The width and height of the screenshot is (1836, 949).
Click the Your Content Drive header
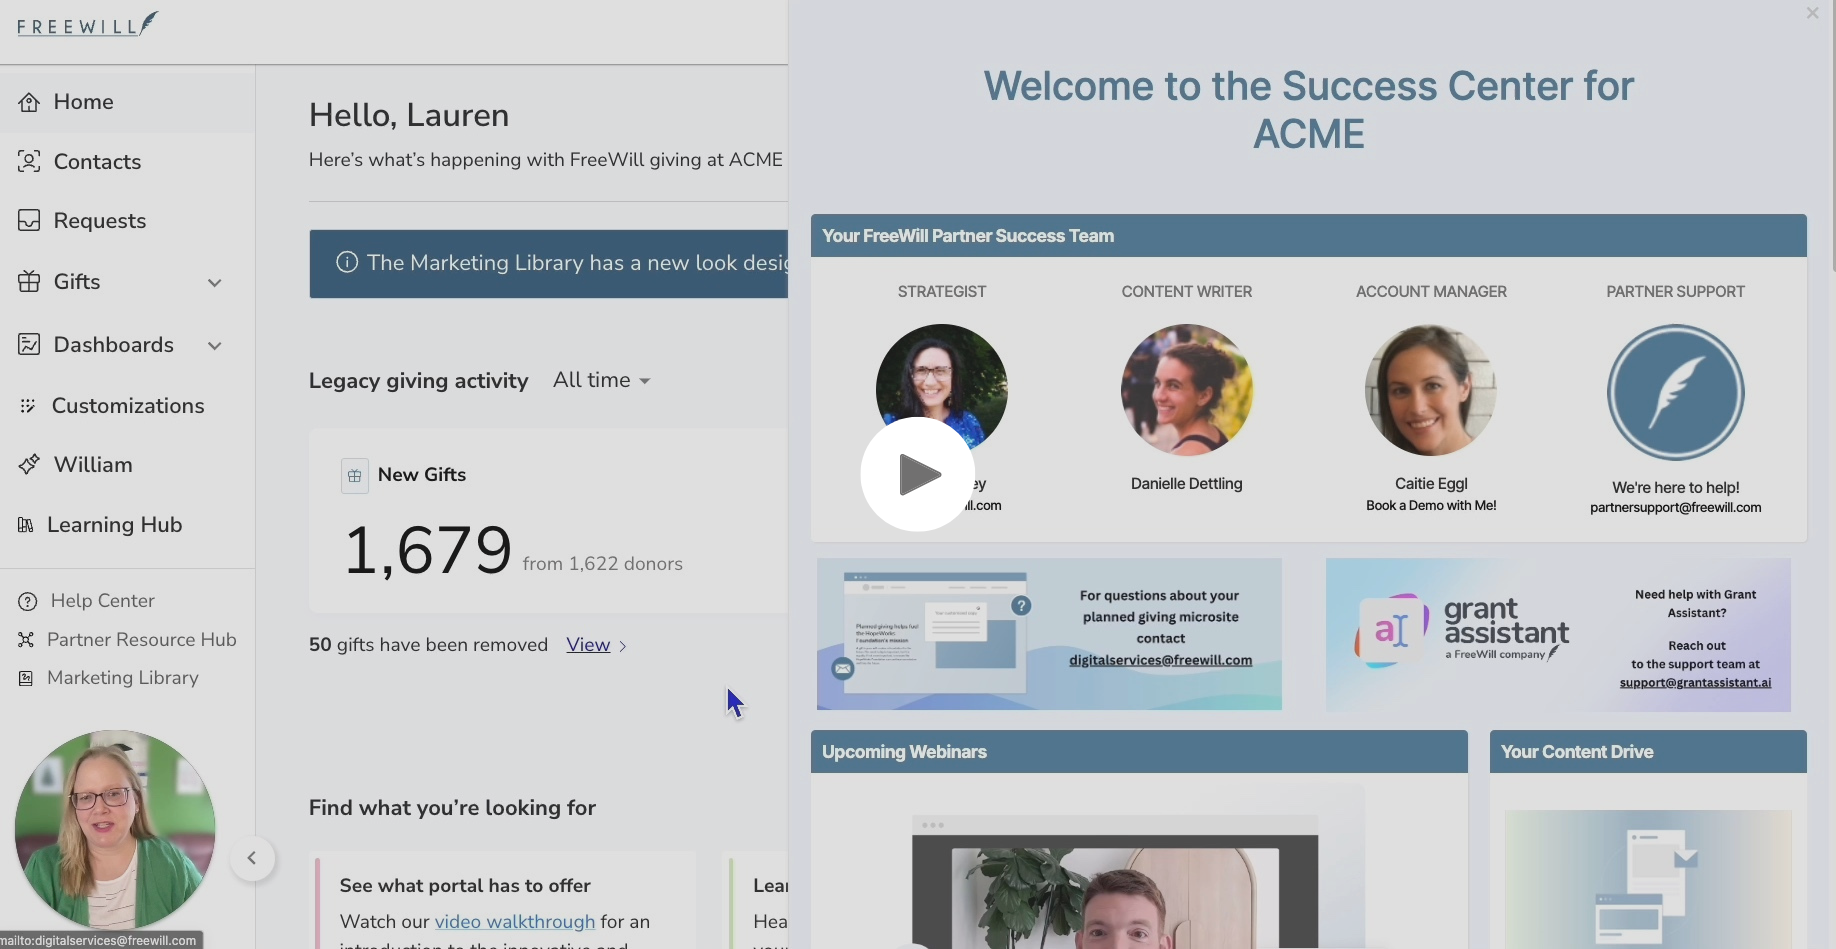(x=1648, y=752)
